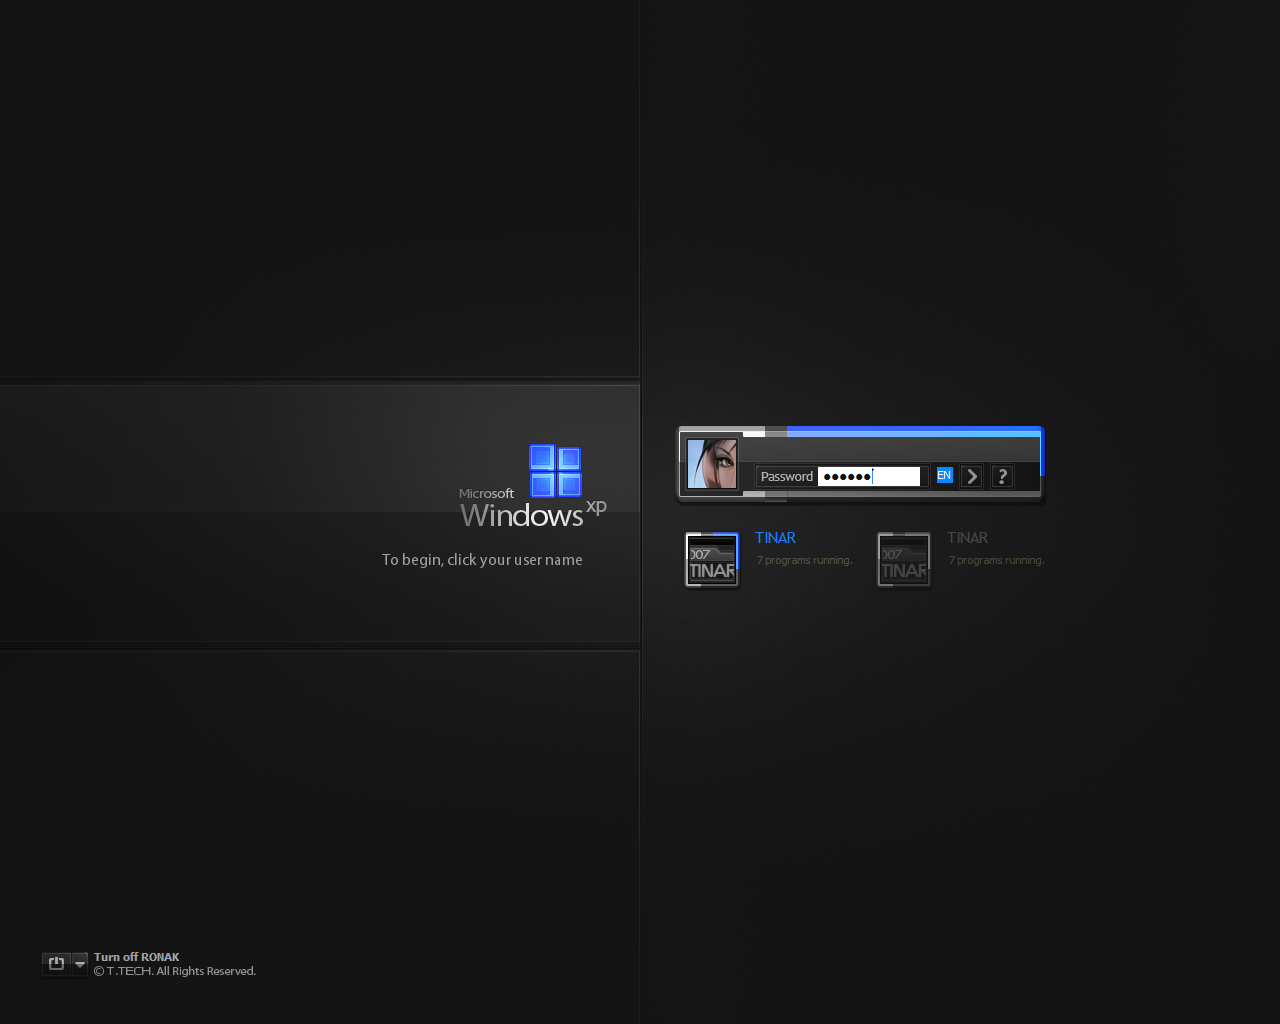This screenshot has width=1280, height=1024.
Task: Click '7 programs running.' under blue TINAR
Action: [x=804, y=560]
